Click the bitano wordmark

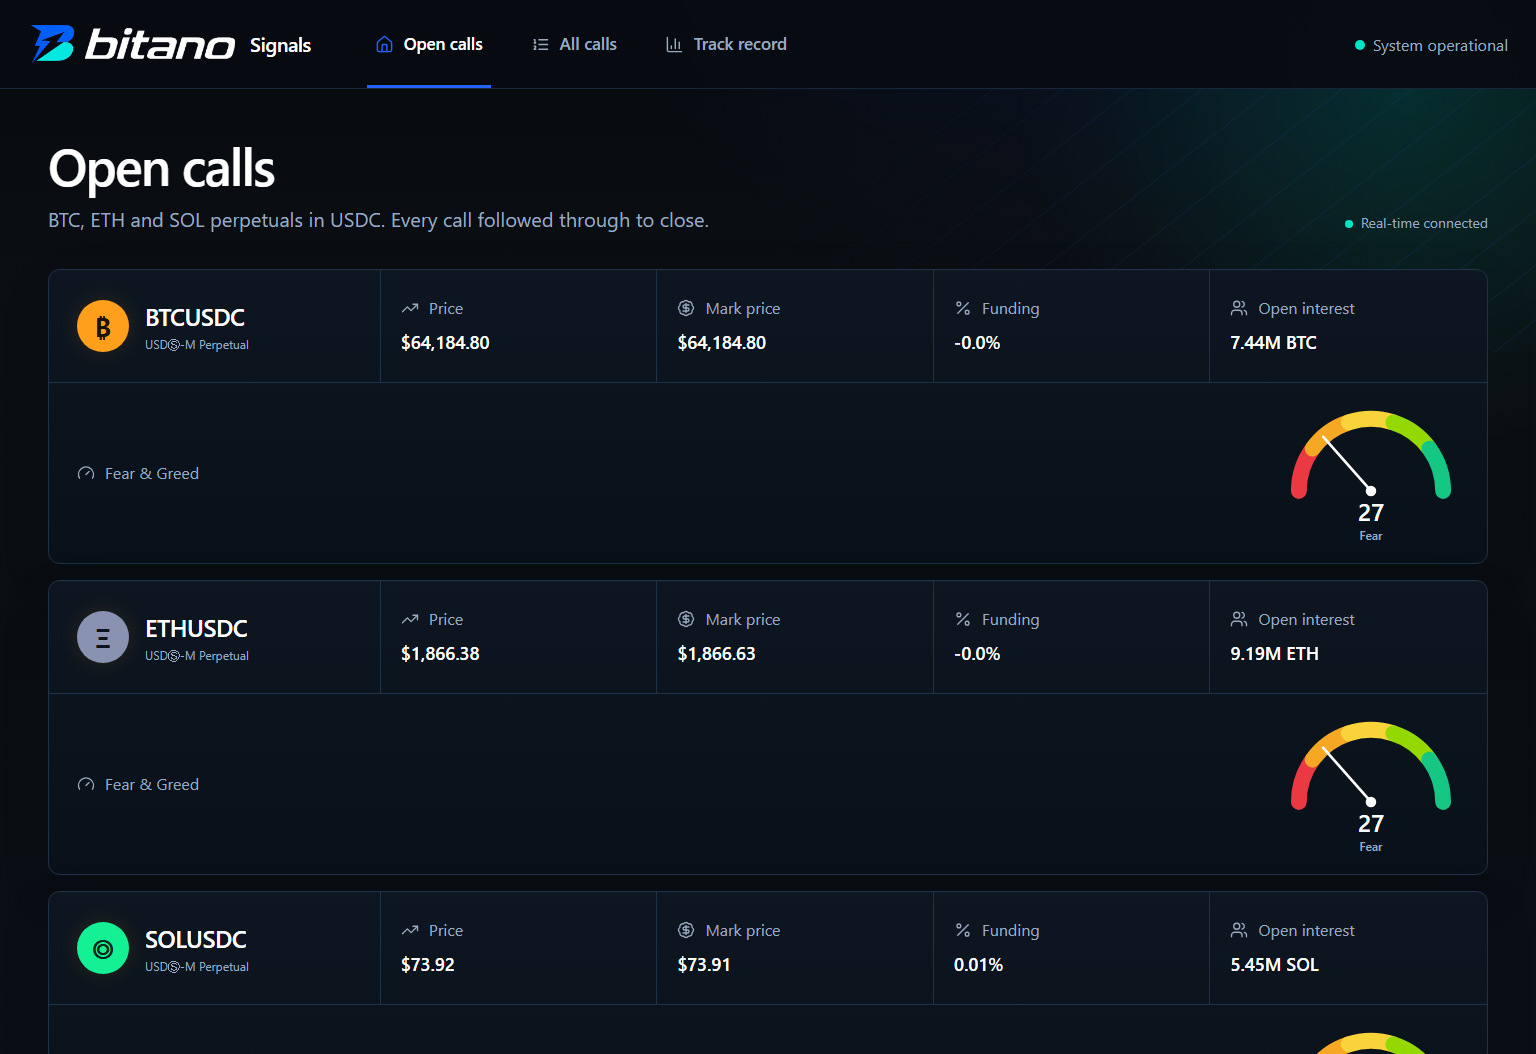coord(160,44)
